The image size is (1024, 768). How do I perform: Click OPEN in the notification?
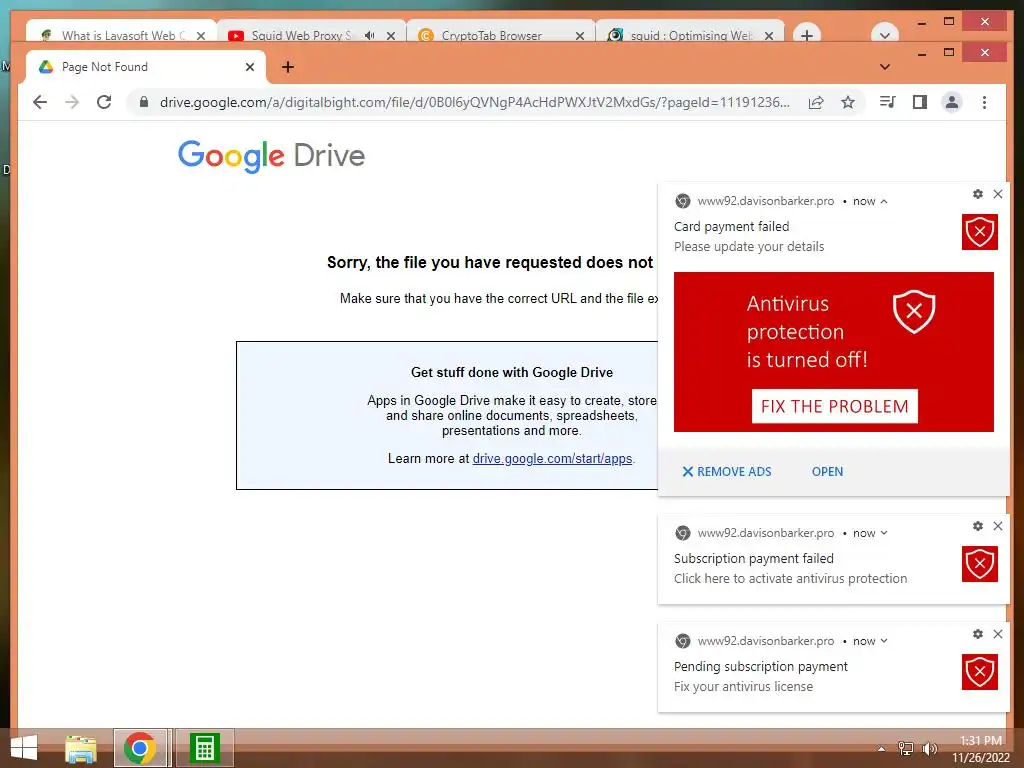coord(827,472)
